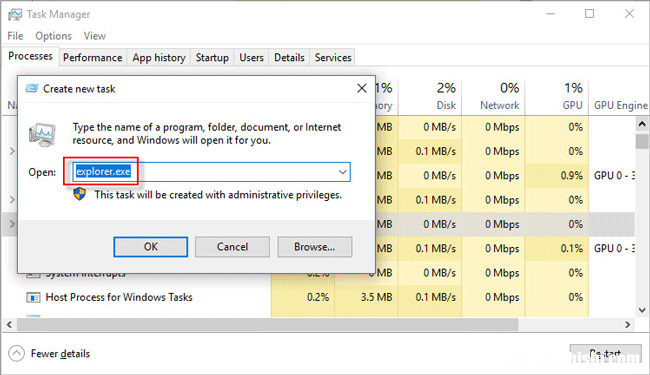Click vertical scrollbar down arrow
This screenshot has height=375, width=650.
642,310
